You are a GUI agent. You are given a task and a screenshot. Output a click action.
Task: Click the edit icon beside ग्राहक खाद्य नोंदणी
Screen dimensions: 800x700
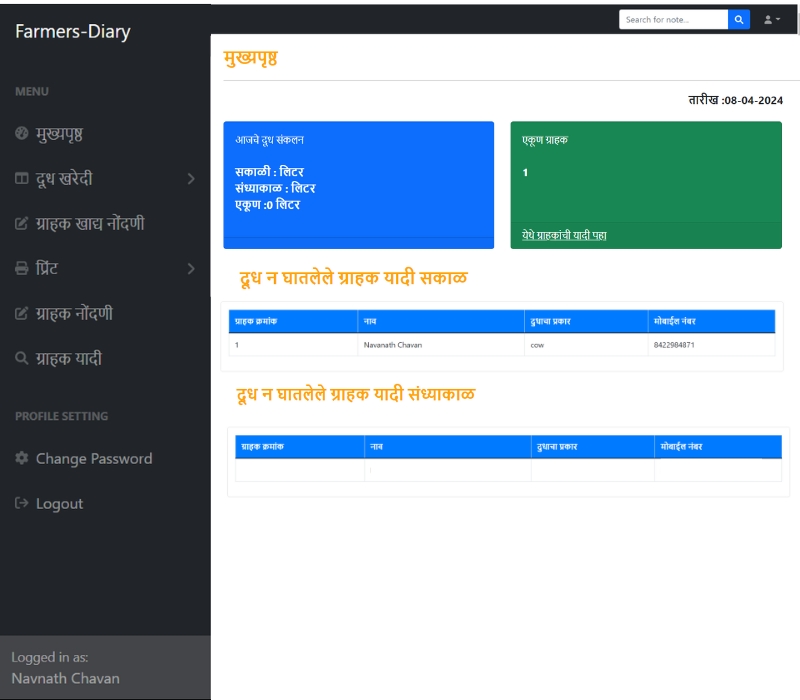pyautogui.click(x=22, y=224)
